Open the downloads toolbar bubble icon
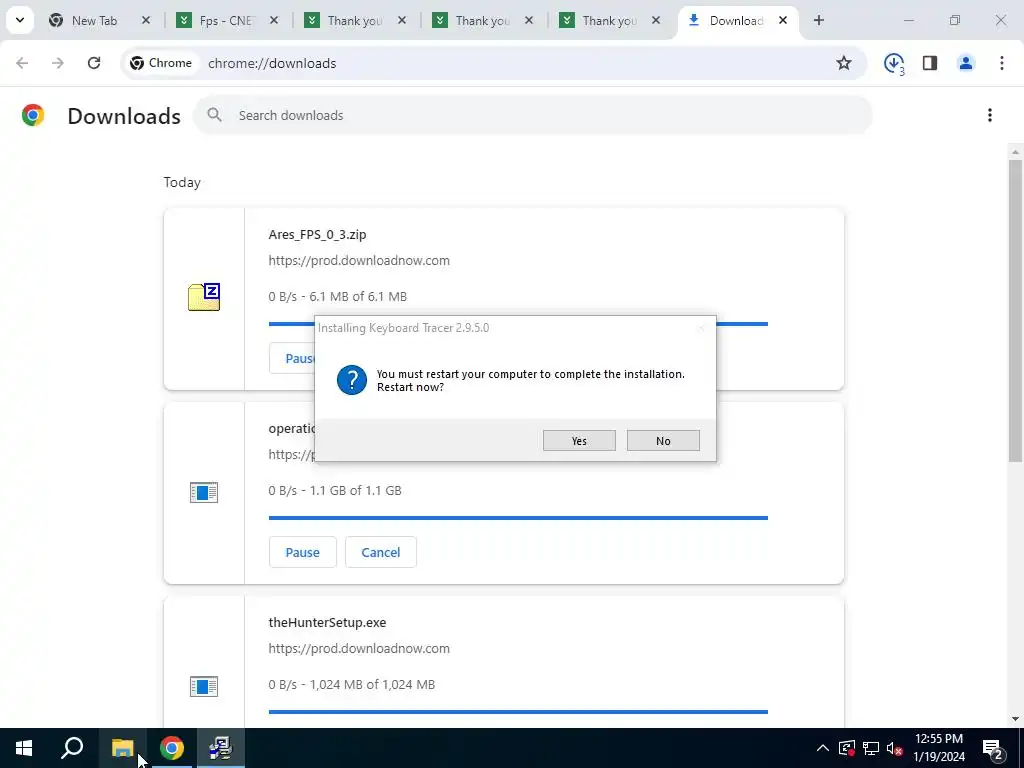Viewport: 1024px width, 768px height. pos(894,63)
